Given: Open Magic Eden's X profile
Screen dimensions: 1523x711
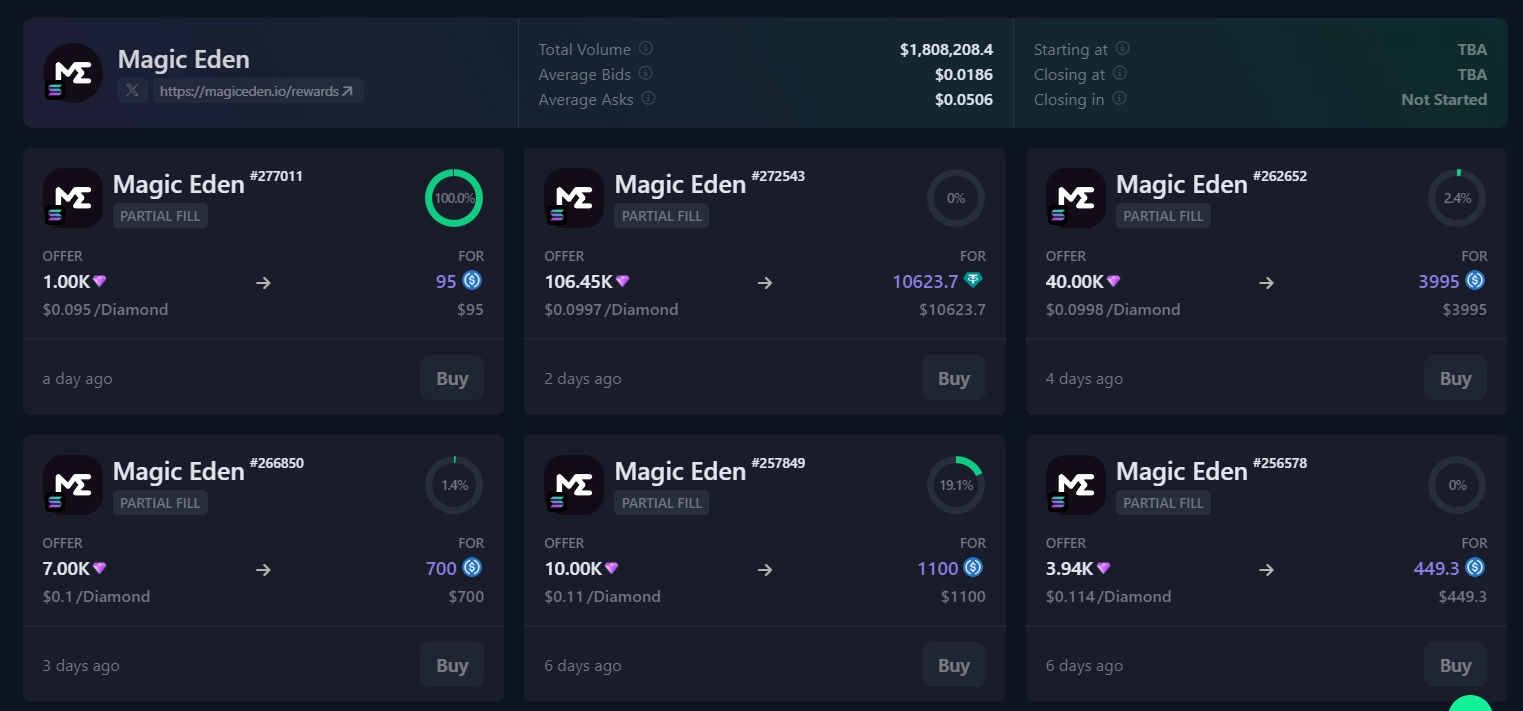Looking at the screenshot, I should pos(132,91).
